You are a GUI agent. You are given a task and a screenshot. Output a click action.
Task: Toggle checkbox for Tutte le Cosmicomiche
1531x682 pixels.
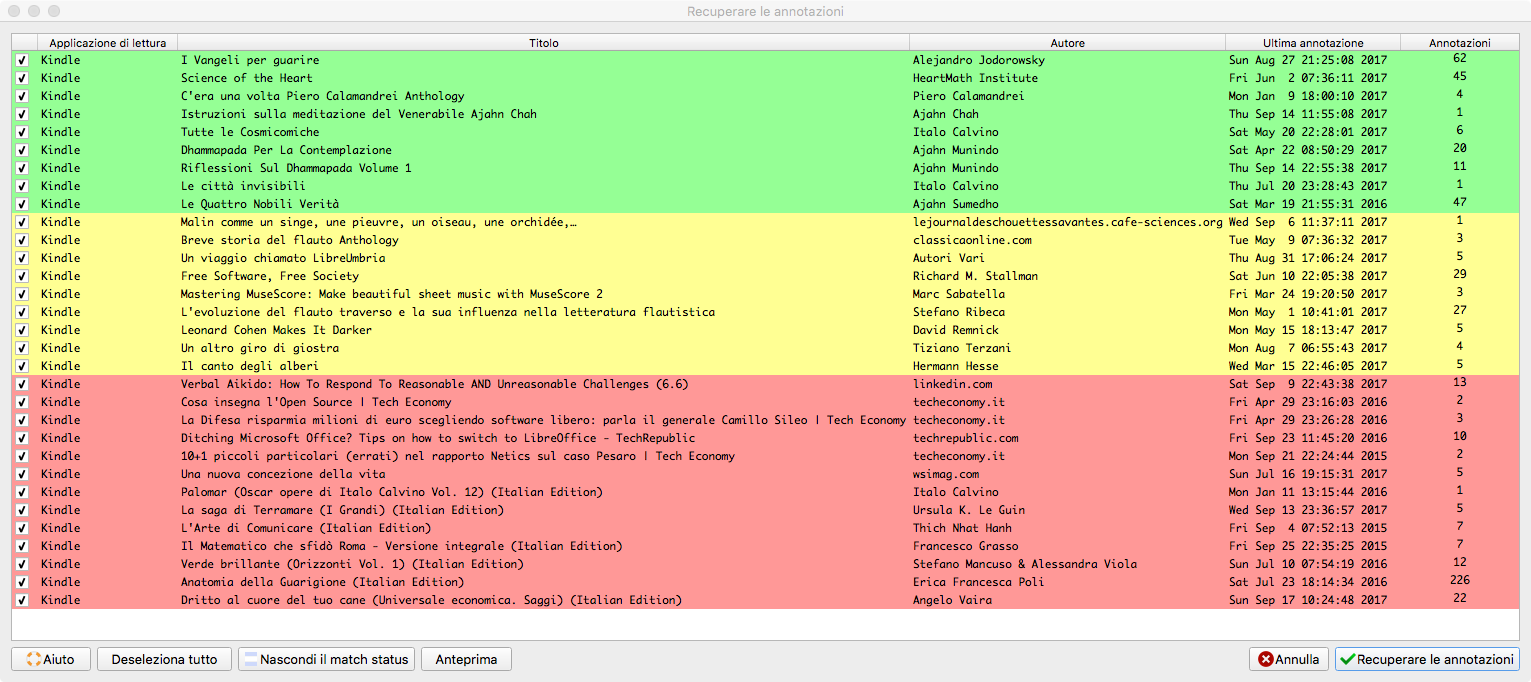point(22,132)
